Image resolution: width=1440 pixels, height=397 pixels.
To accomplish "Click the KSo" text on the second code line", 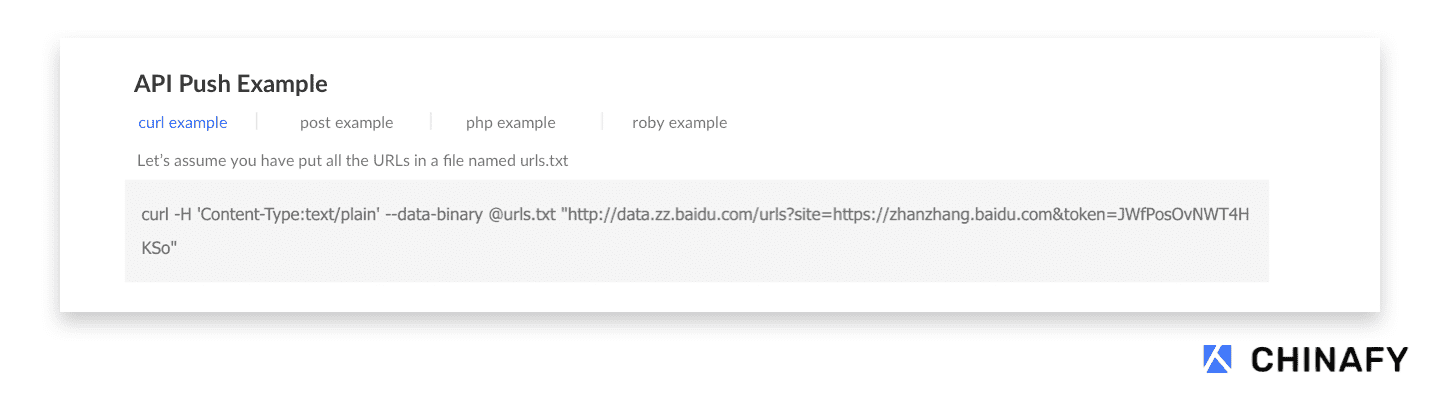I will click(160, 248).
